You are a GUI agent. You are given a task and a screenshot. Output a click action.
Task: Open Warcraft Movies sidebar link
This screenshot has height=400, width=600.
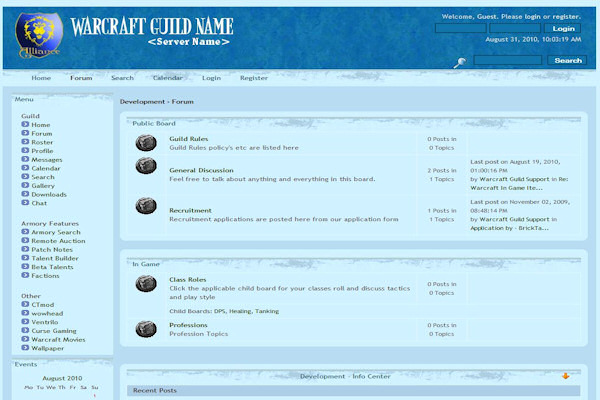(58, 340)
